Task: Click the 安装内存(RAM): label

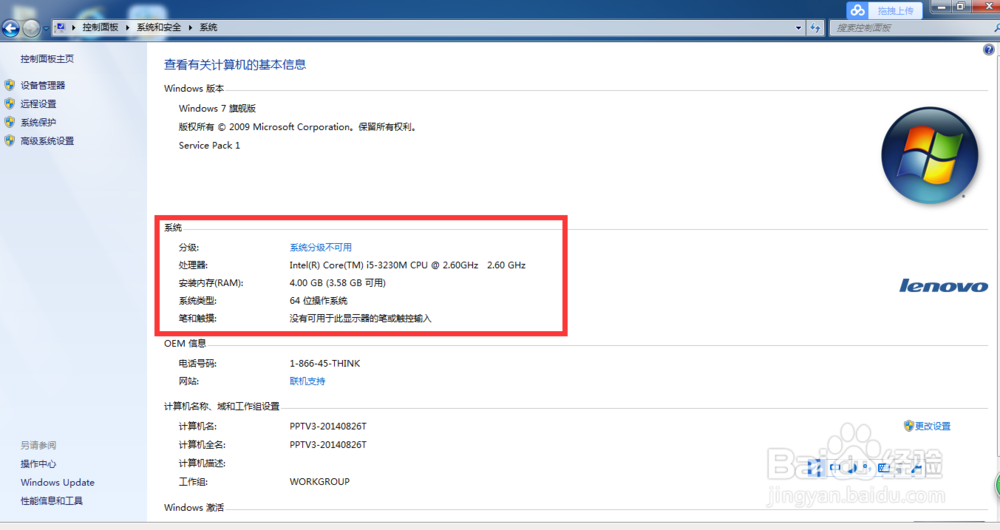Action: [x=210, y=283]
